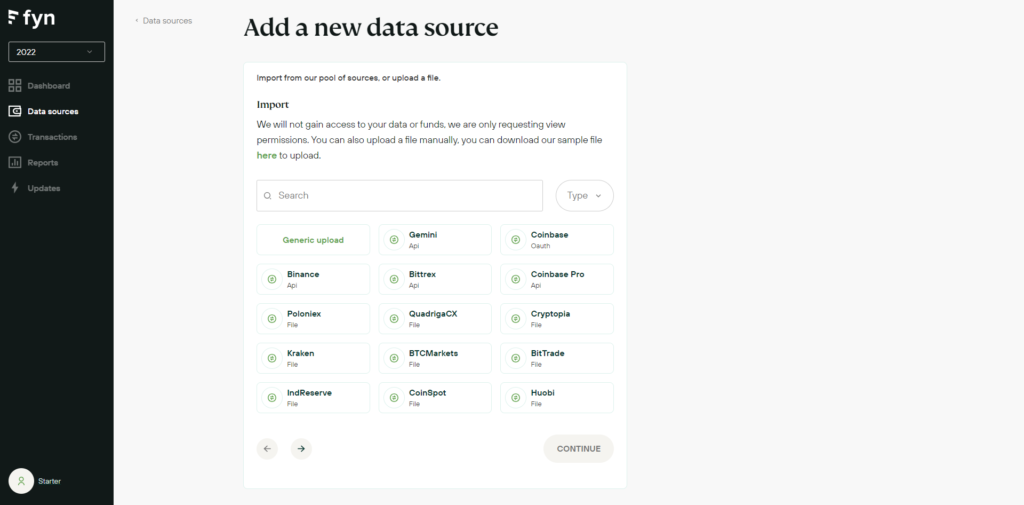
Task: Click the Transactions sidebar icon
Action: [x=14, y=137]
